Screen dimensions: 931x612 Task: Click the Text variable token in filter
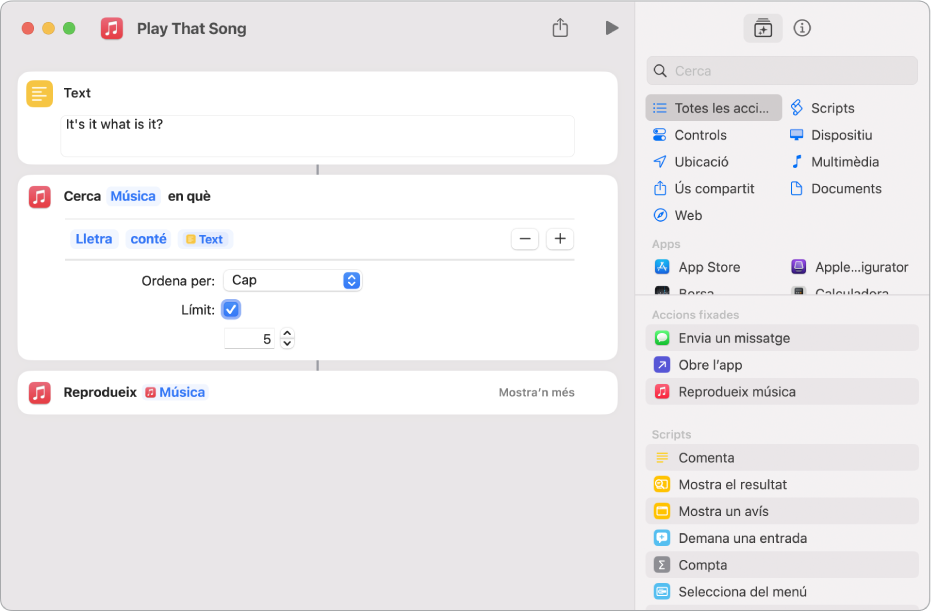[x=205, y=239]
